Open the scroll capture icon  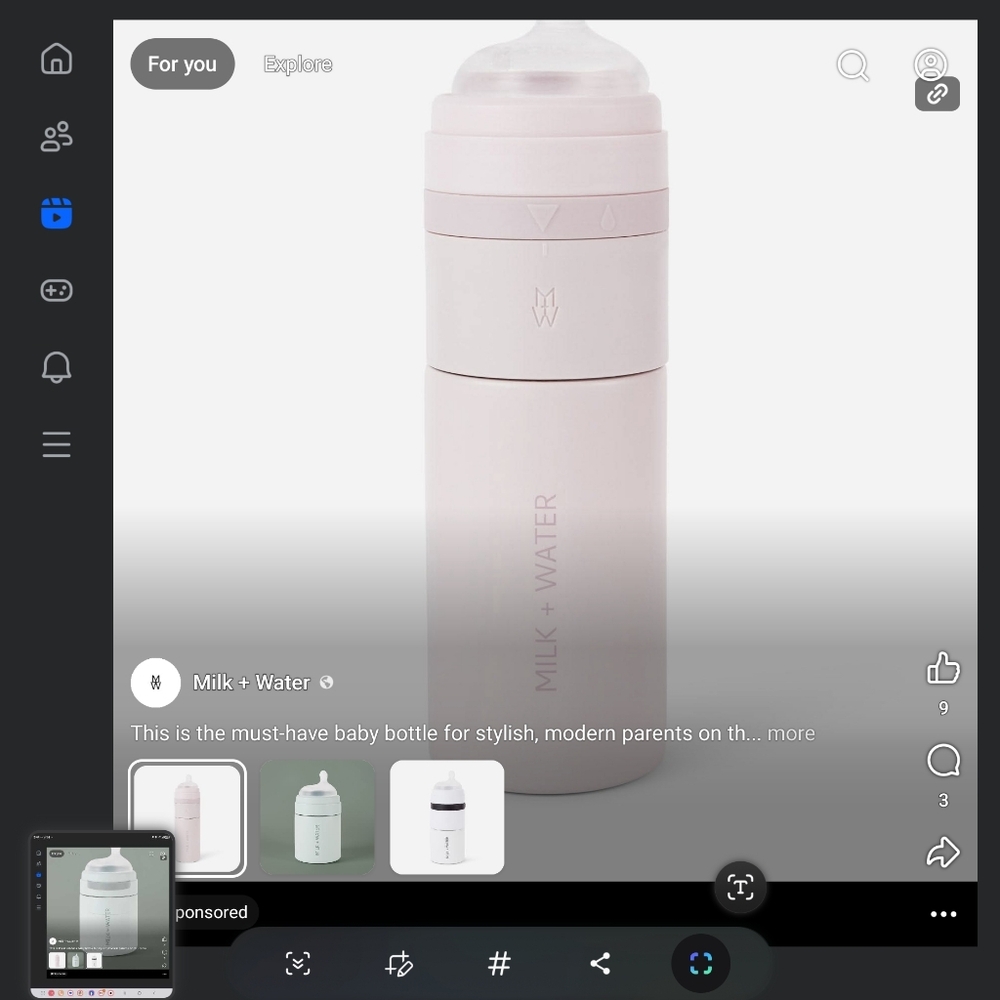[299, 963]
